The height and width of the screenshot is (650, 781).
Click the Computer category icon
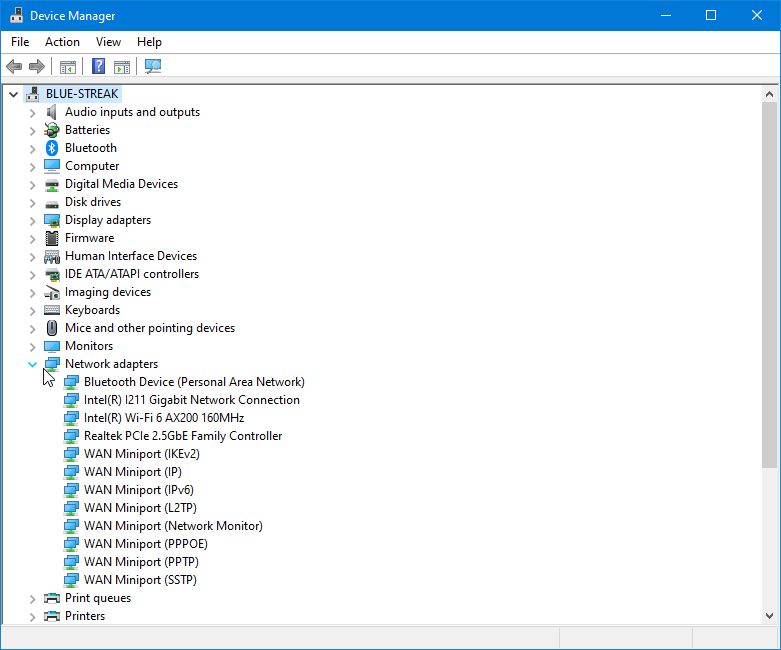point(52,166)
